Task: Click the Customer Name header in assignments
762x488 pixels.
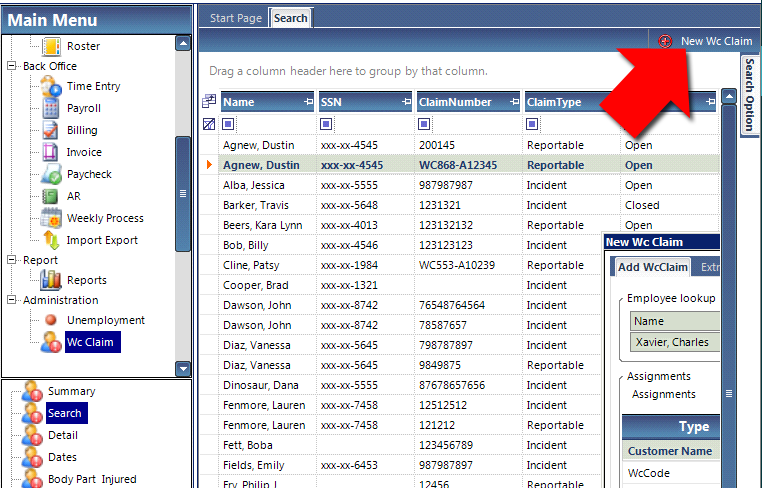Action: [670, 451]
